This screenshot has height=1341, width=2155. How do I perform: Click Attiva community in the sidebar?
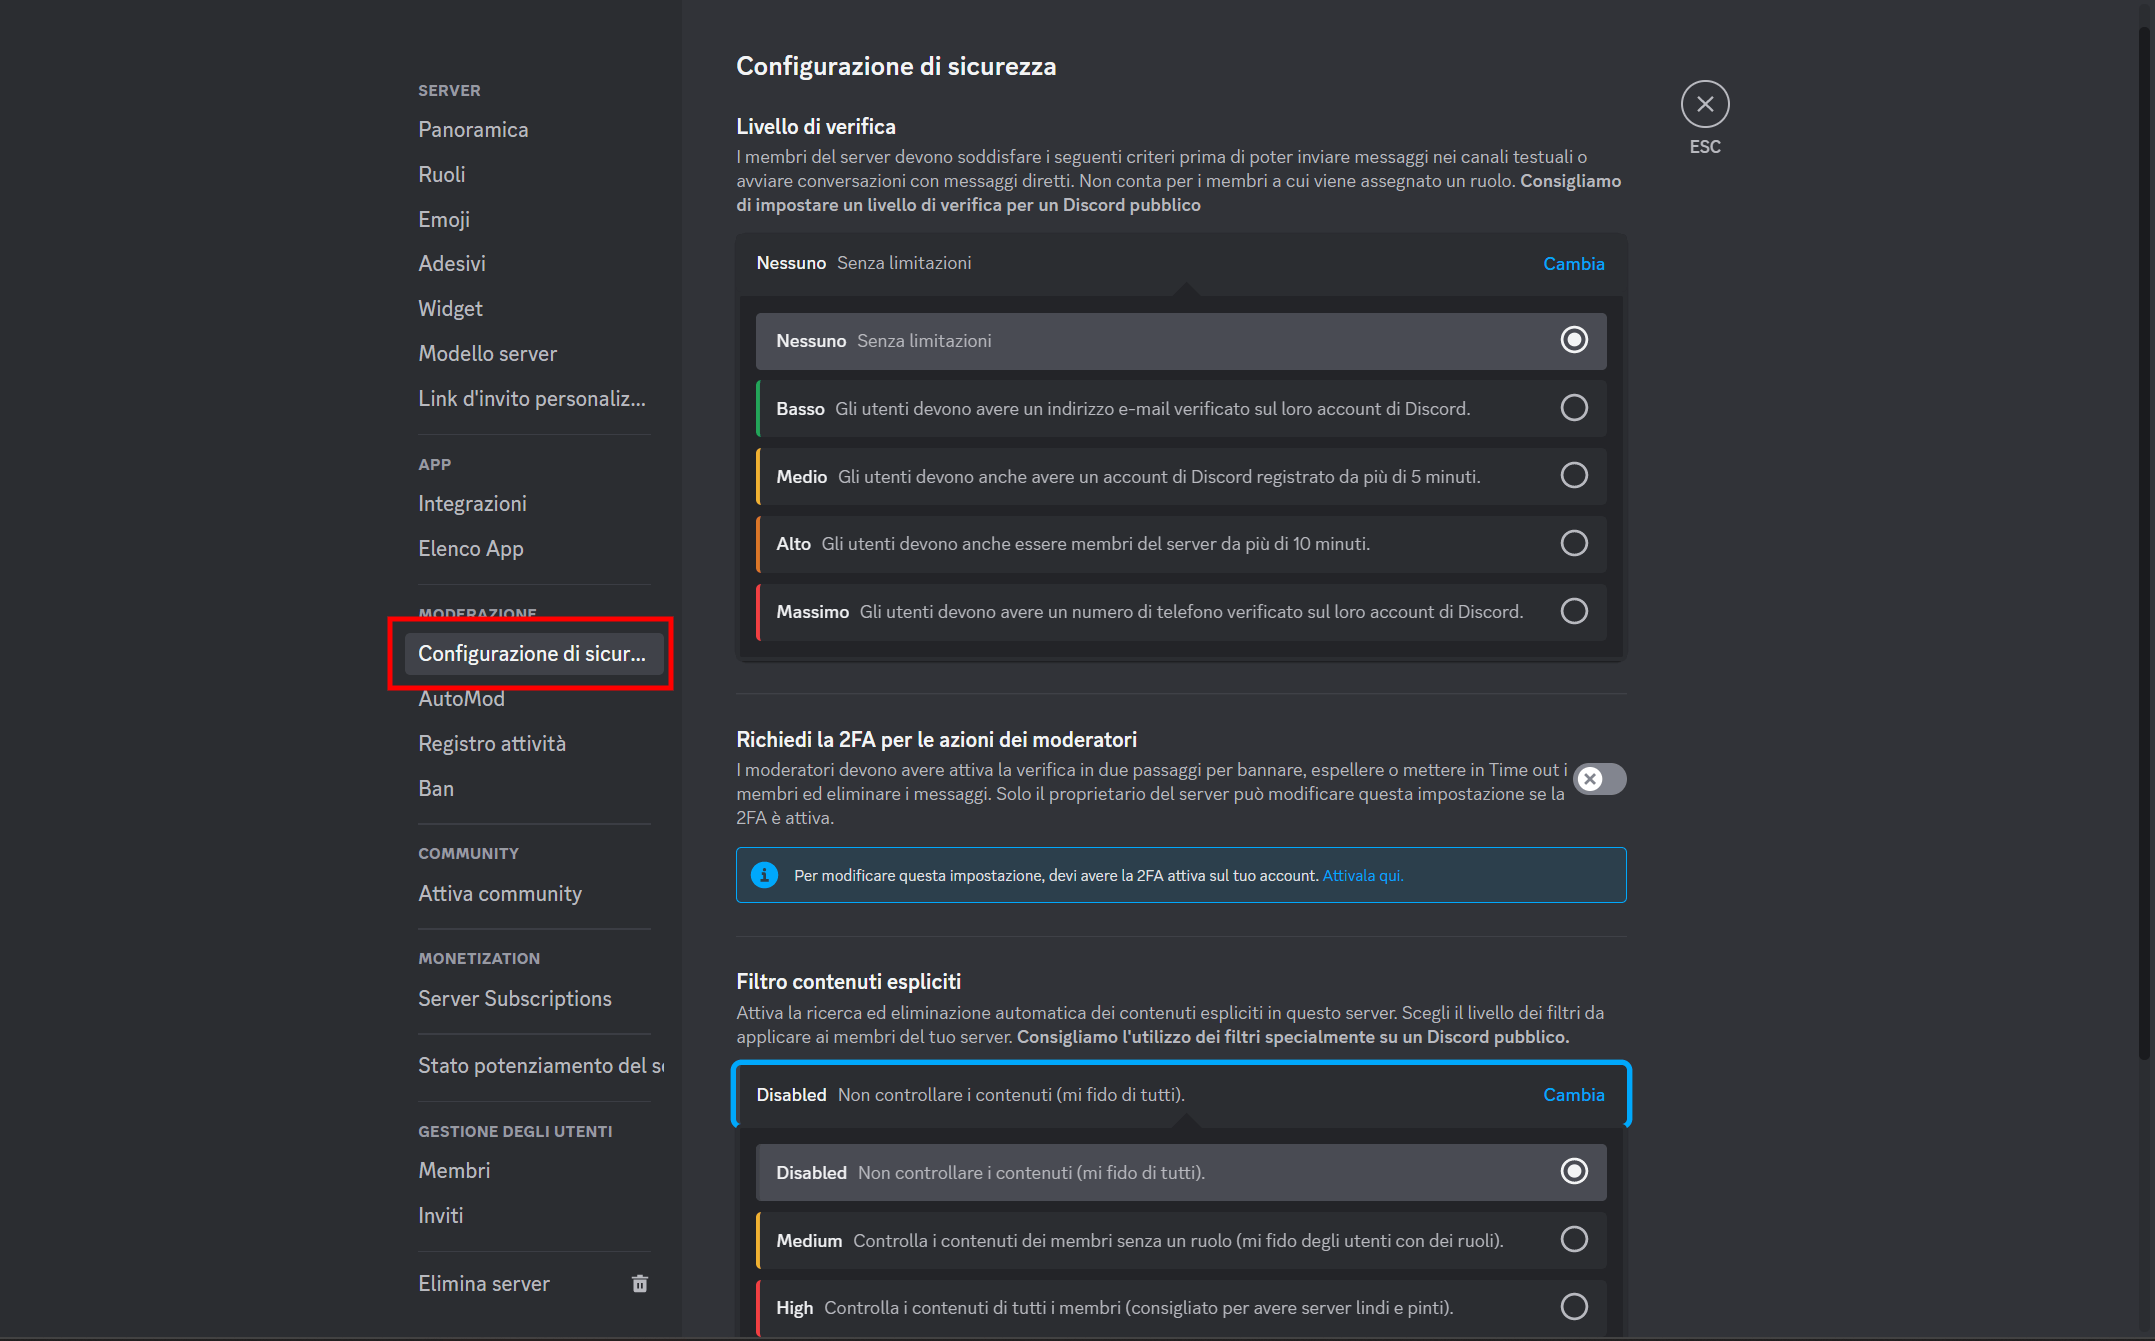point(500,893)
